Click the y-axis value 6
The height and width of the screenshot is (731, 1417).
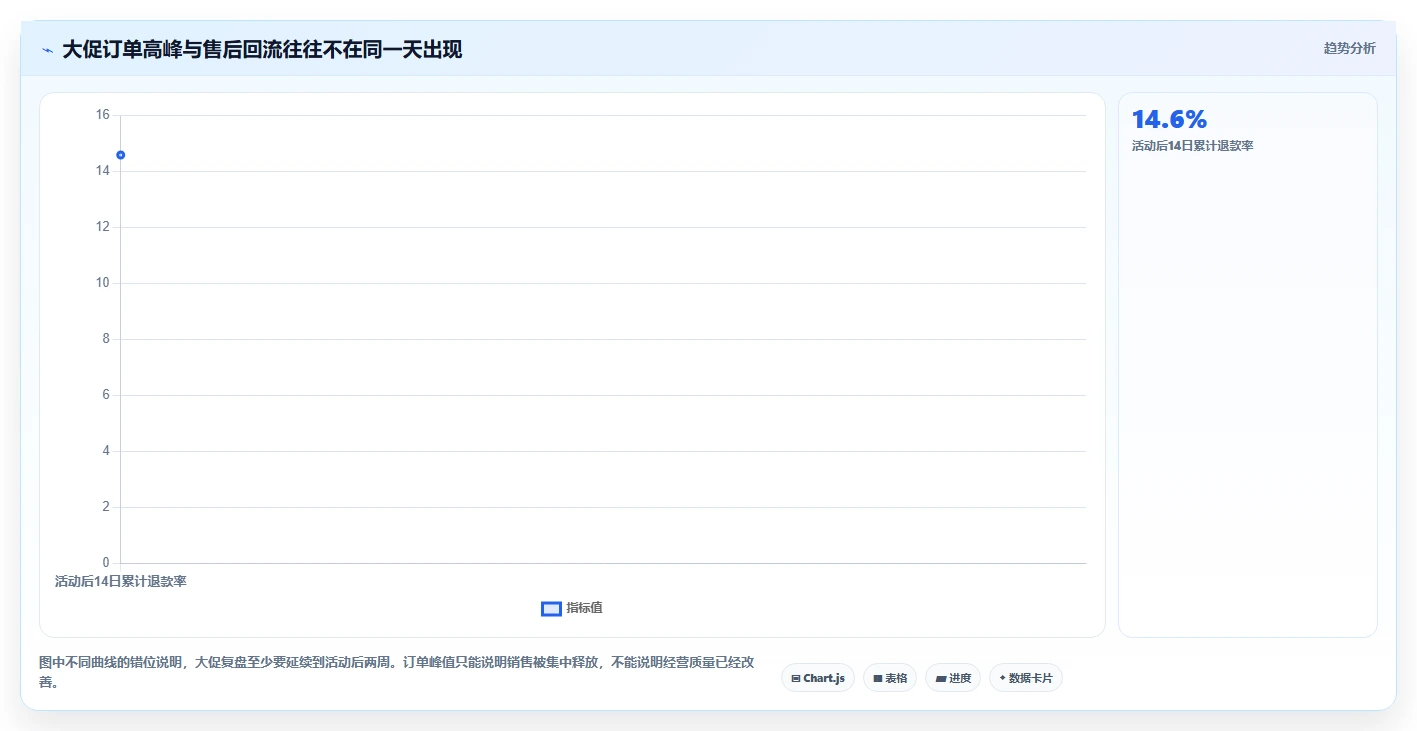106,395
